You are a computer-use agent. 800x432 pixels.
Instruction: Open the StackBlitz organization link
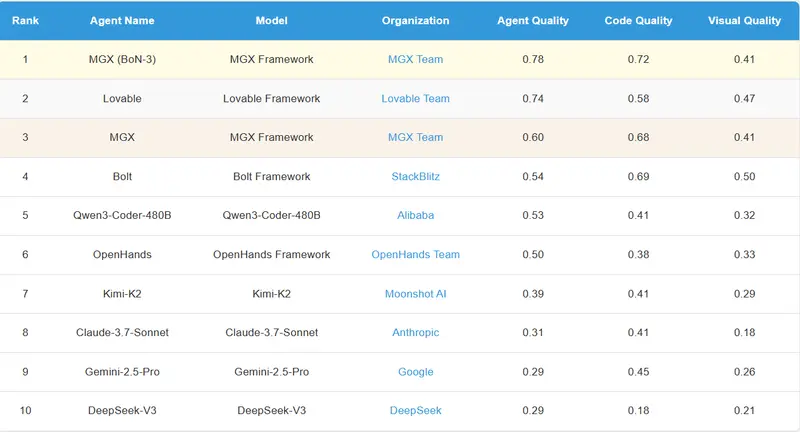pos(415,177)
